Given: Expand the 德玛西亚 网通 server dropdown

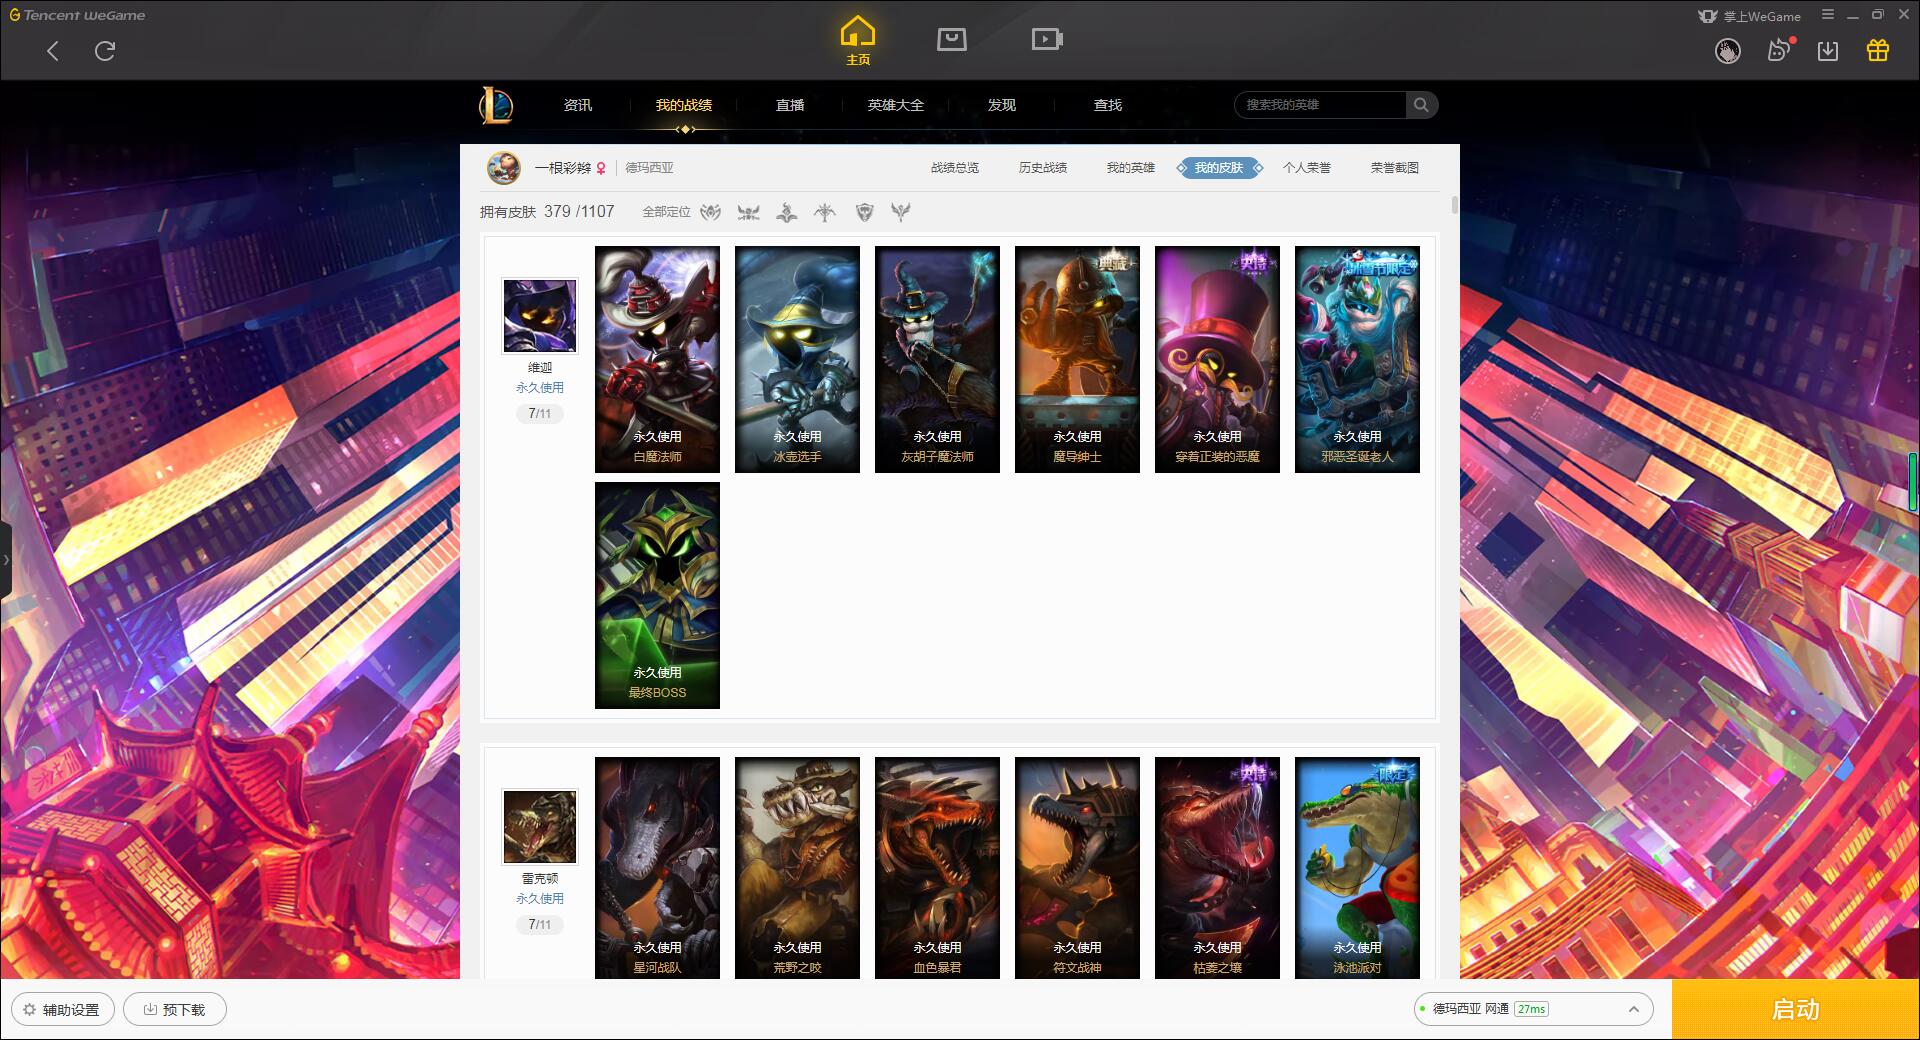Looking at the screenshot, I should pos(1532,1009).
